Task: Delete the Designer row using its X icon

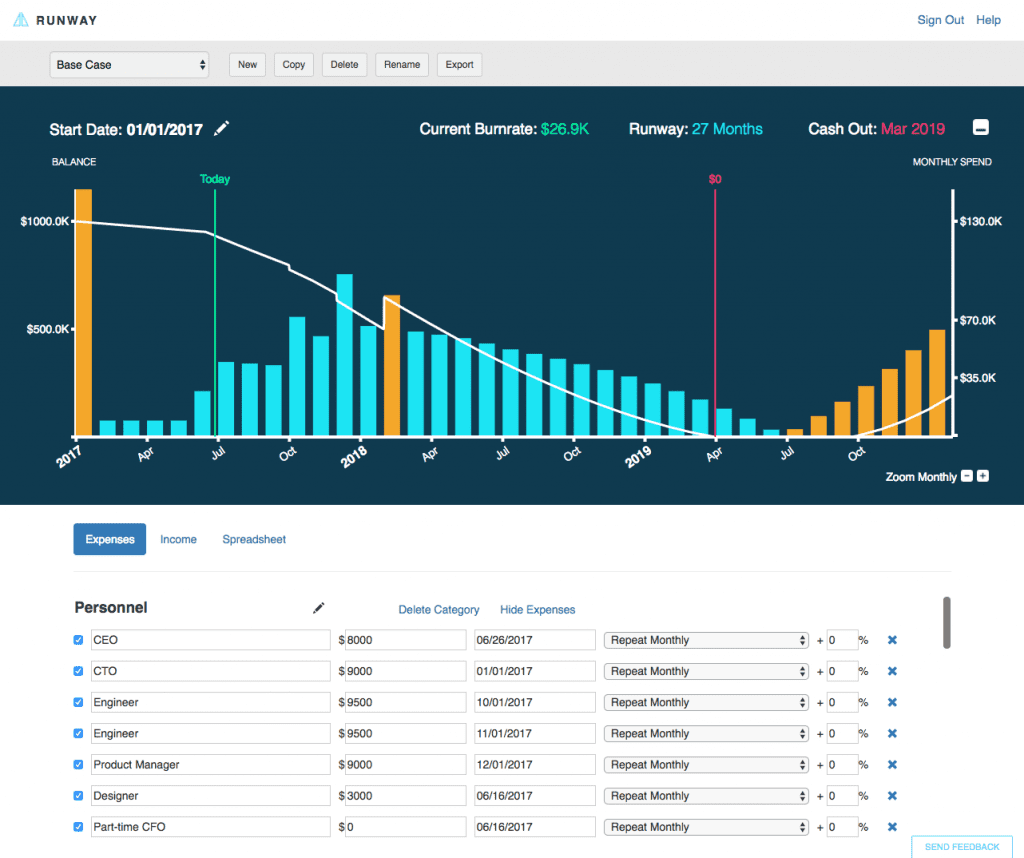Action: pyautogui.click(x=891, y=795)
